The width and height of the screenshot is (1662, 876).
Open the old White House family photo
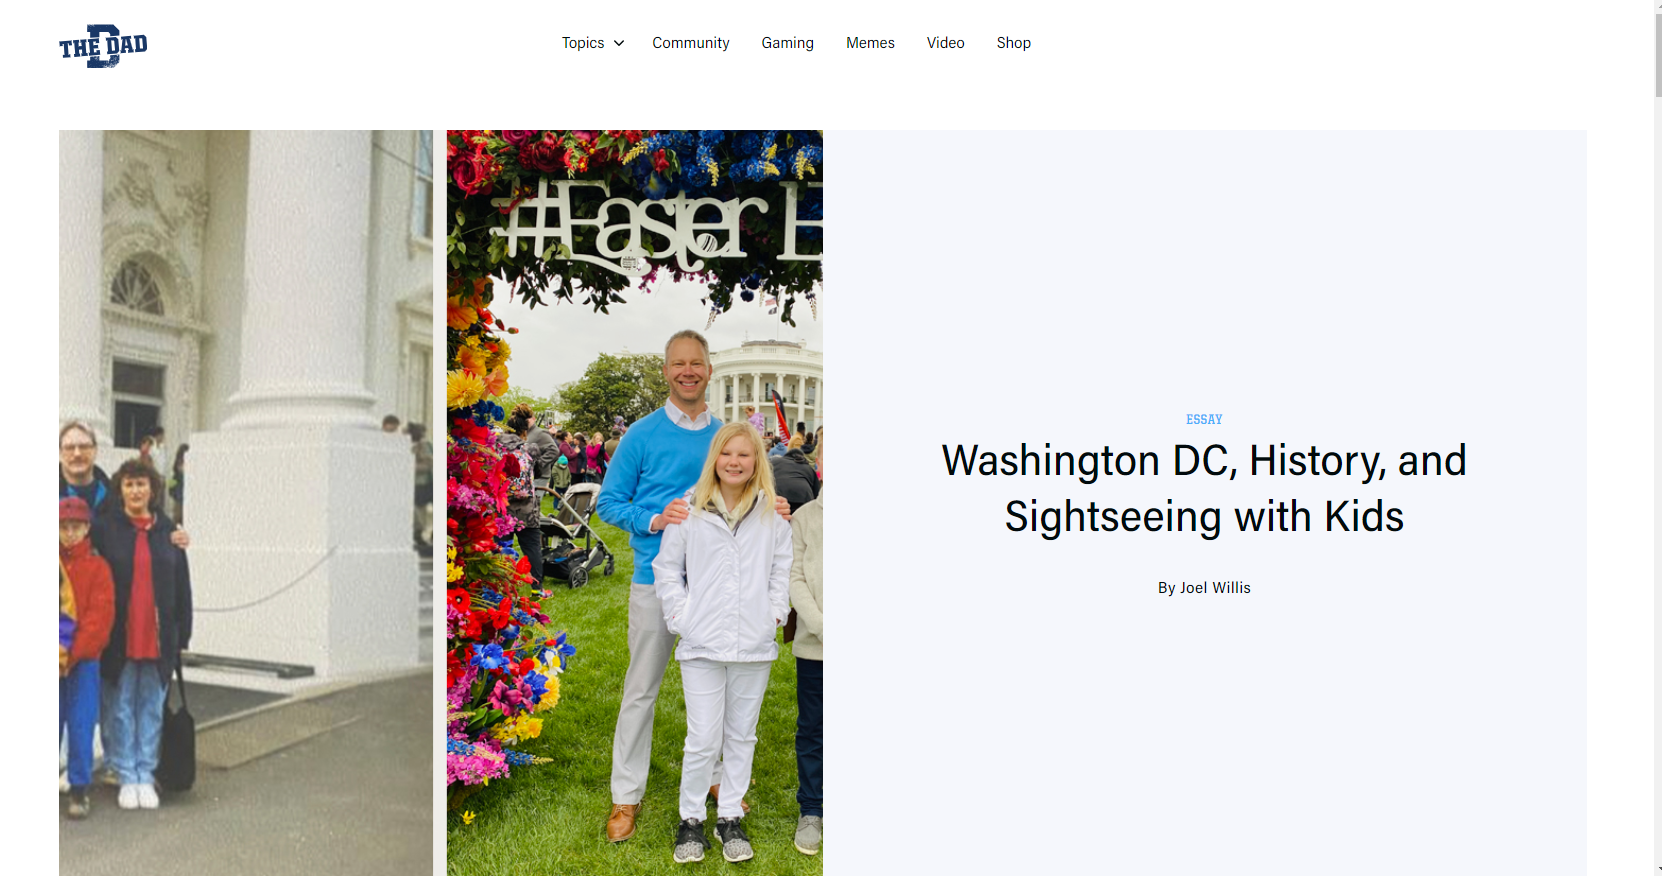click(x=246, y=503)
